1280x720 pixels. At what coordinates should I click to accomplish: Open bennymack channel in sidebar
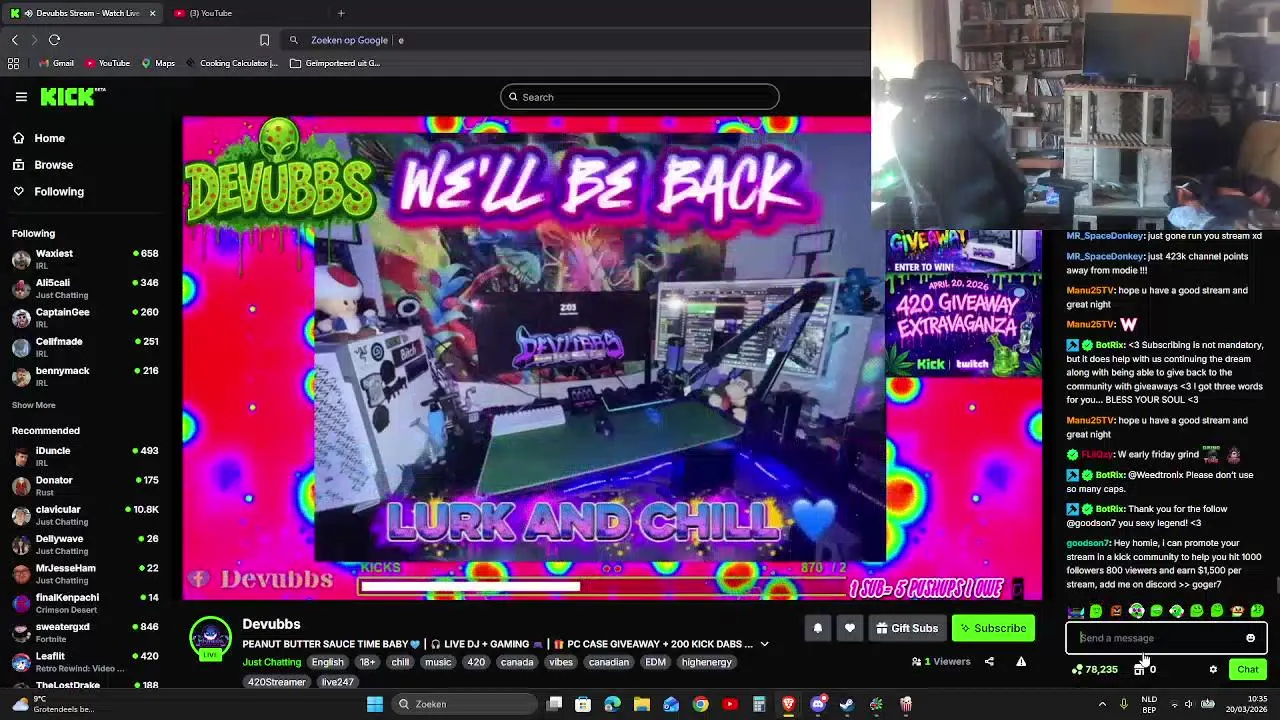85,376
